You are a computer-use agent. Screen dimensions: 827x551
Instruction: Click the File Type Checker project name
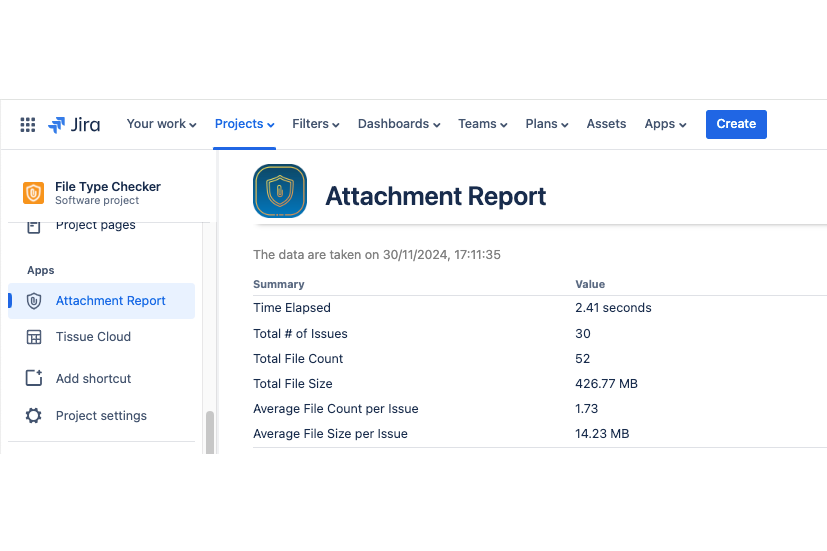click(108, 187)
